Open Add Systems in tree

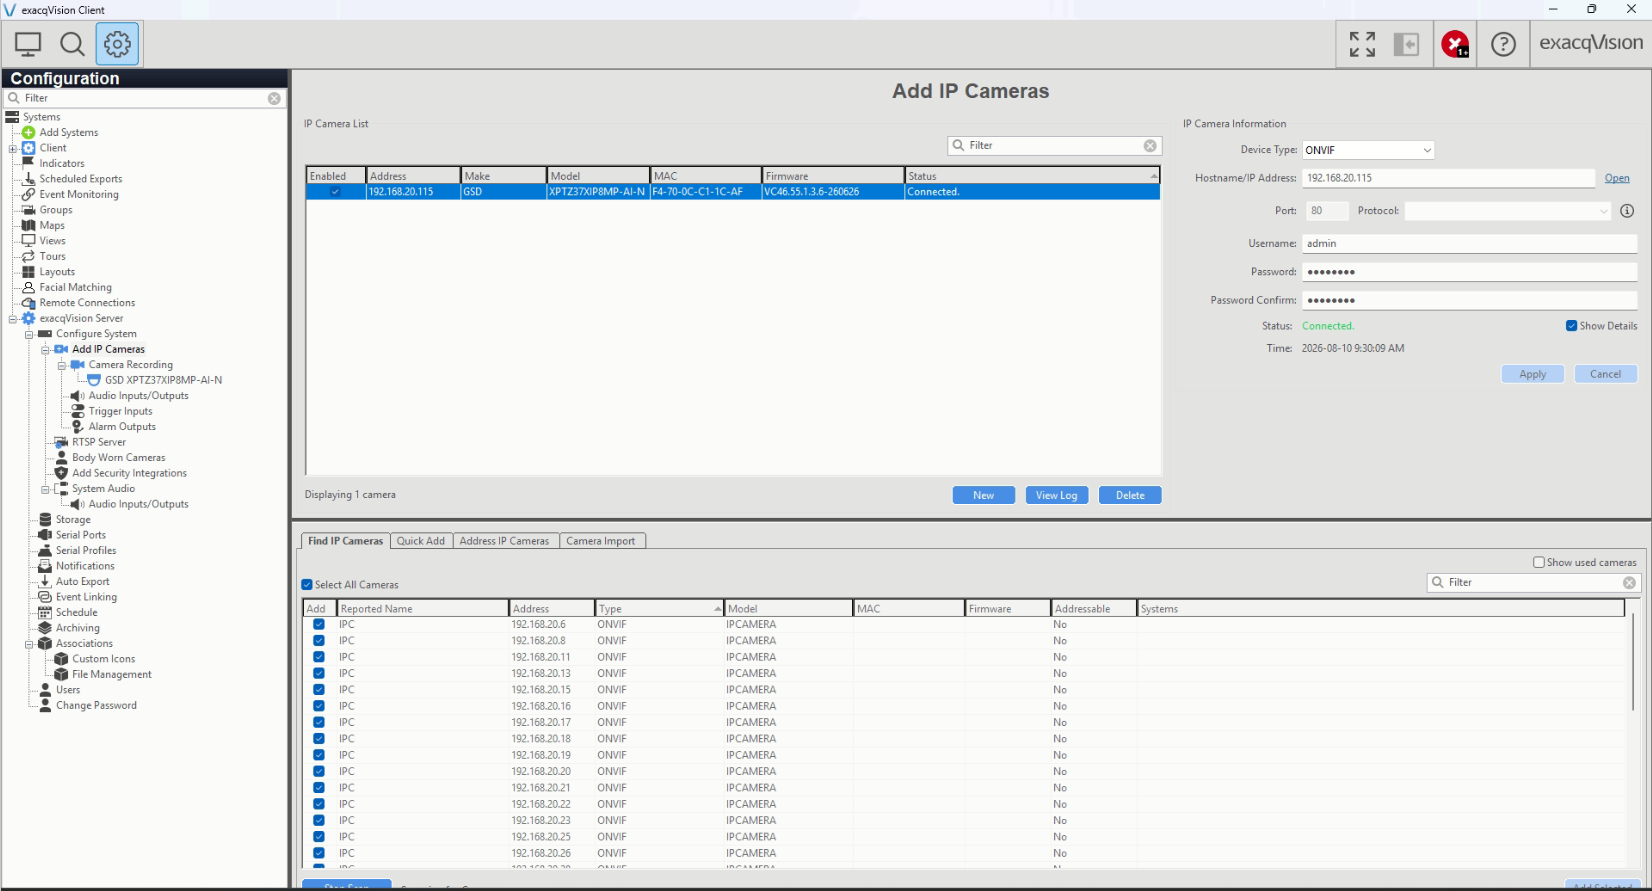tap(68, 132)
